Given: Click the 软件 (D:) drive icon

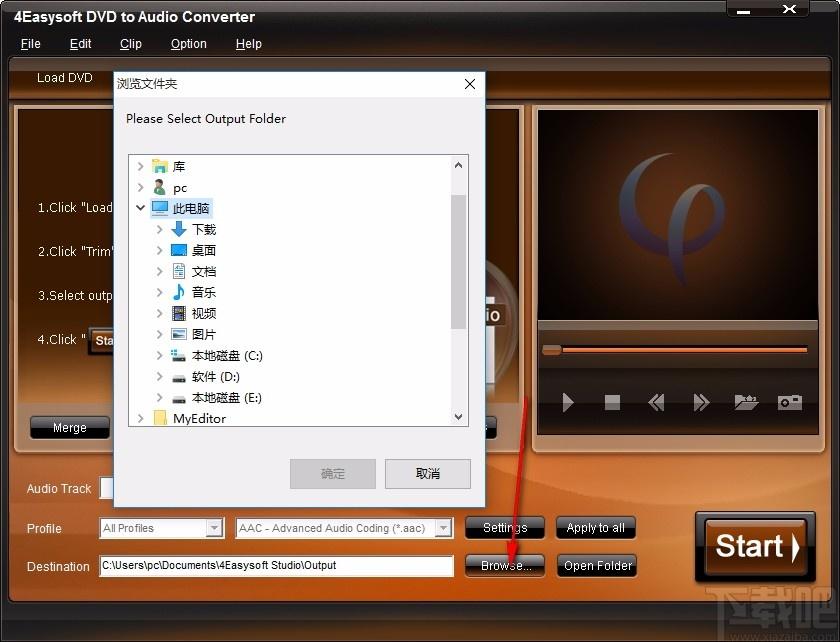Looking at the screenshot, I should tap(179, 378).
